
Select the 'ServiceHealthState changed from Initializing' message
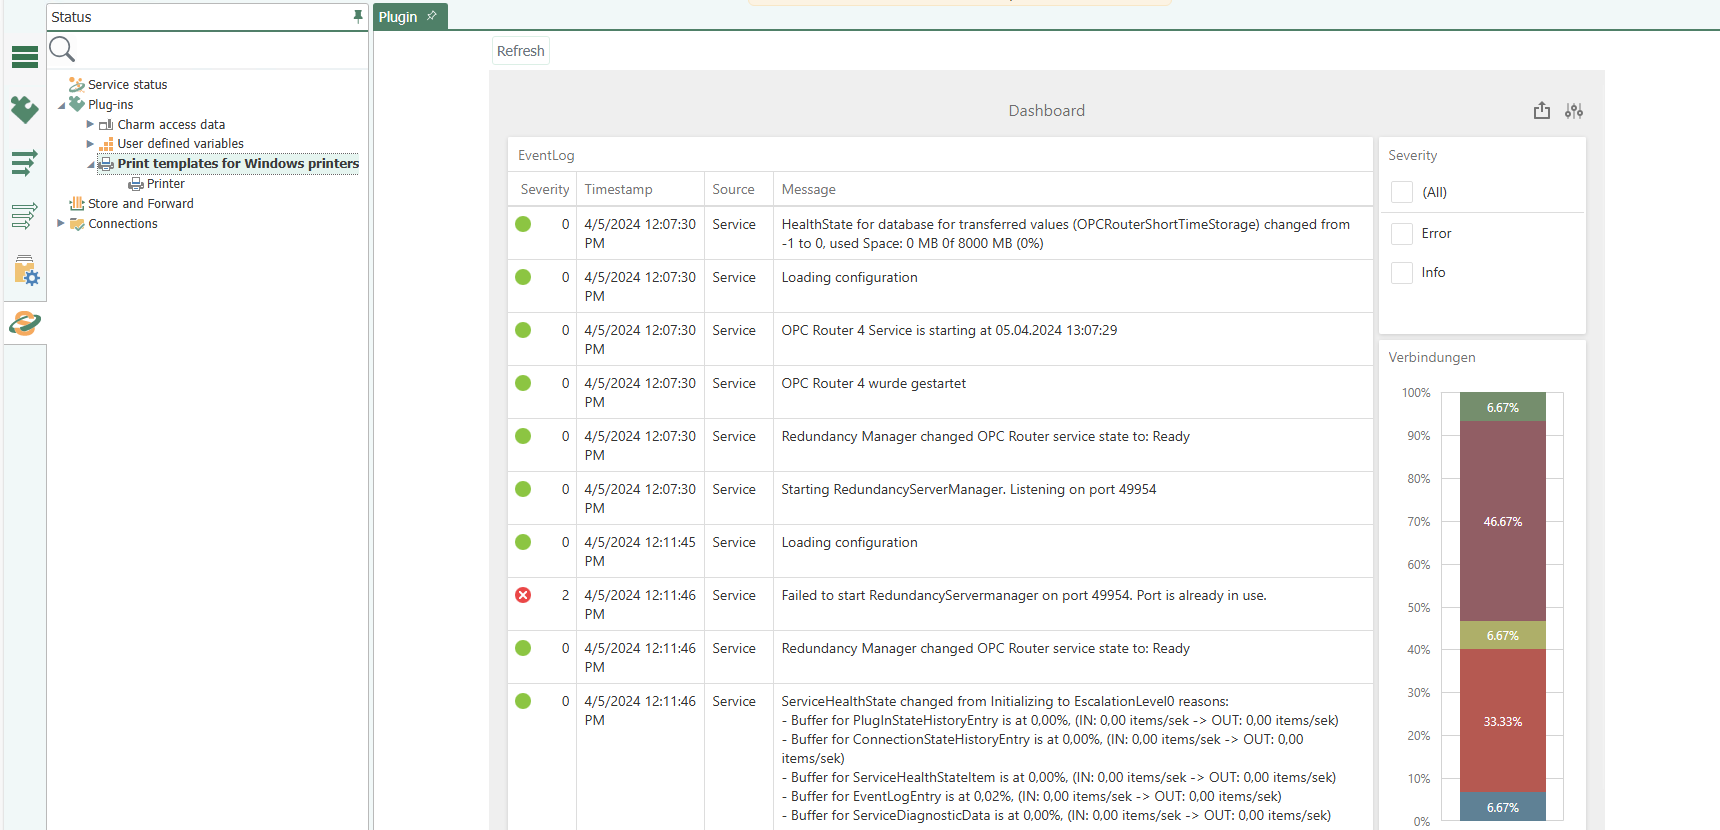[1060, 758]
